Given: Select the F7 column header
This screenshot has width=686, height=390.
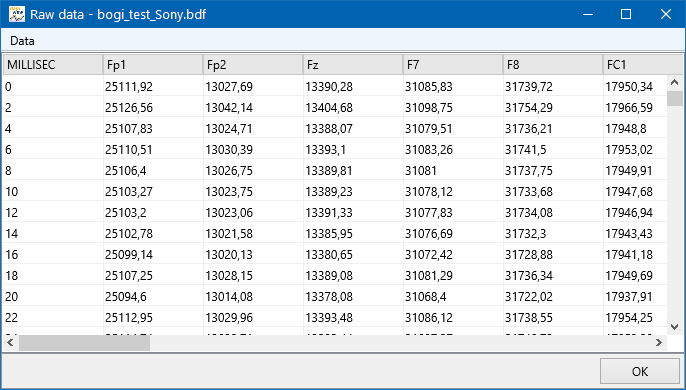Looking at the screenshot, I should (453, 65).
